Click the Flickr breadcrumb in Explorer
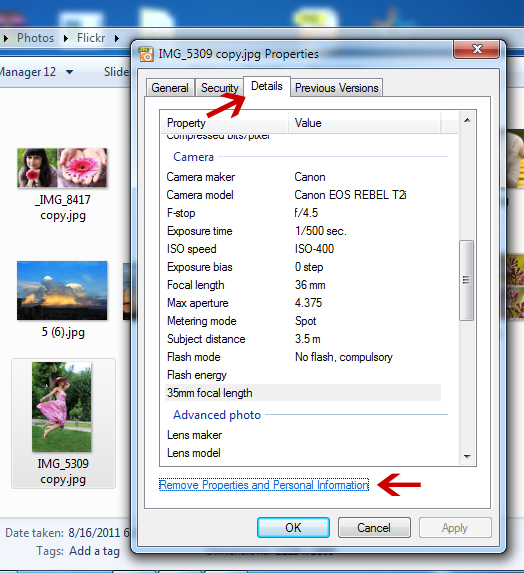Viewport: 524px width, 573px height. [x=91, y=38]
